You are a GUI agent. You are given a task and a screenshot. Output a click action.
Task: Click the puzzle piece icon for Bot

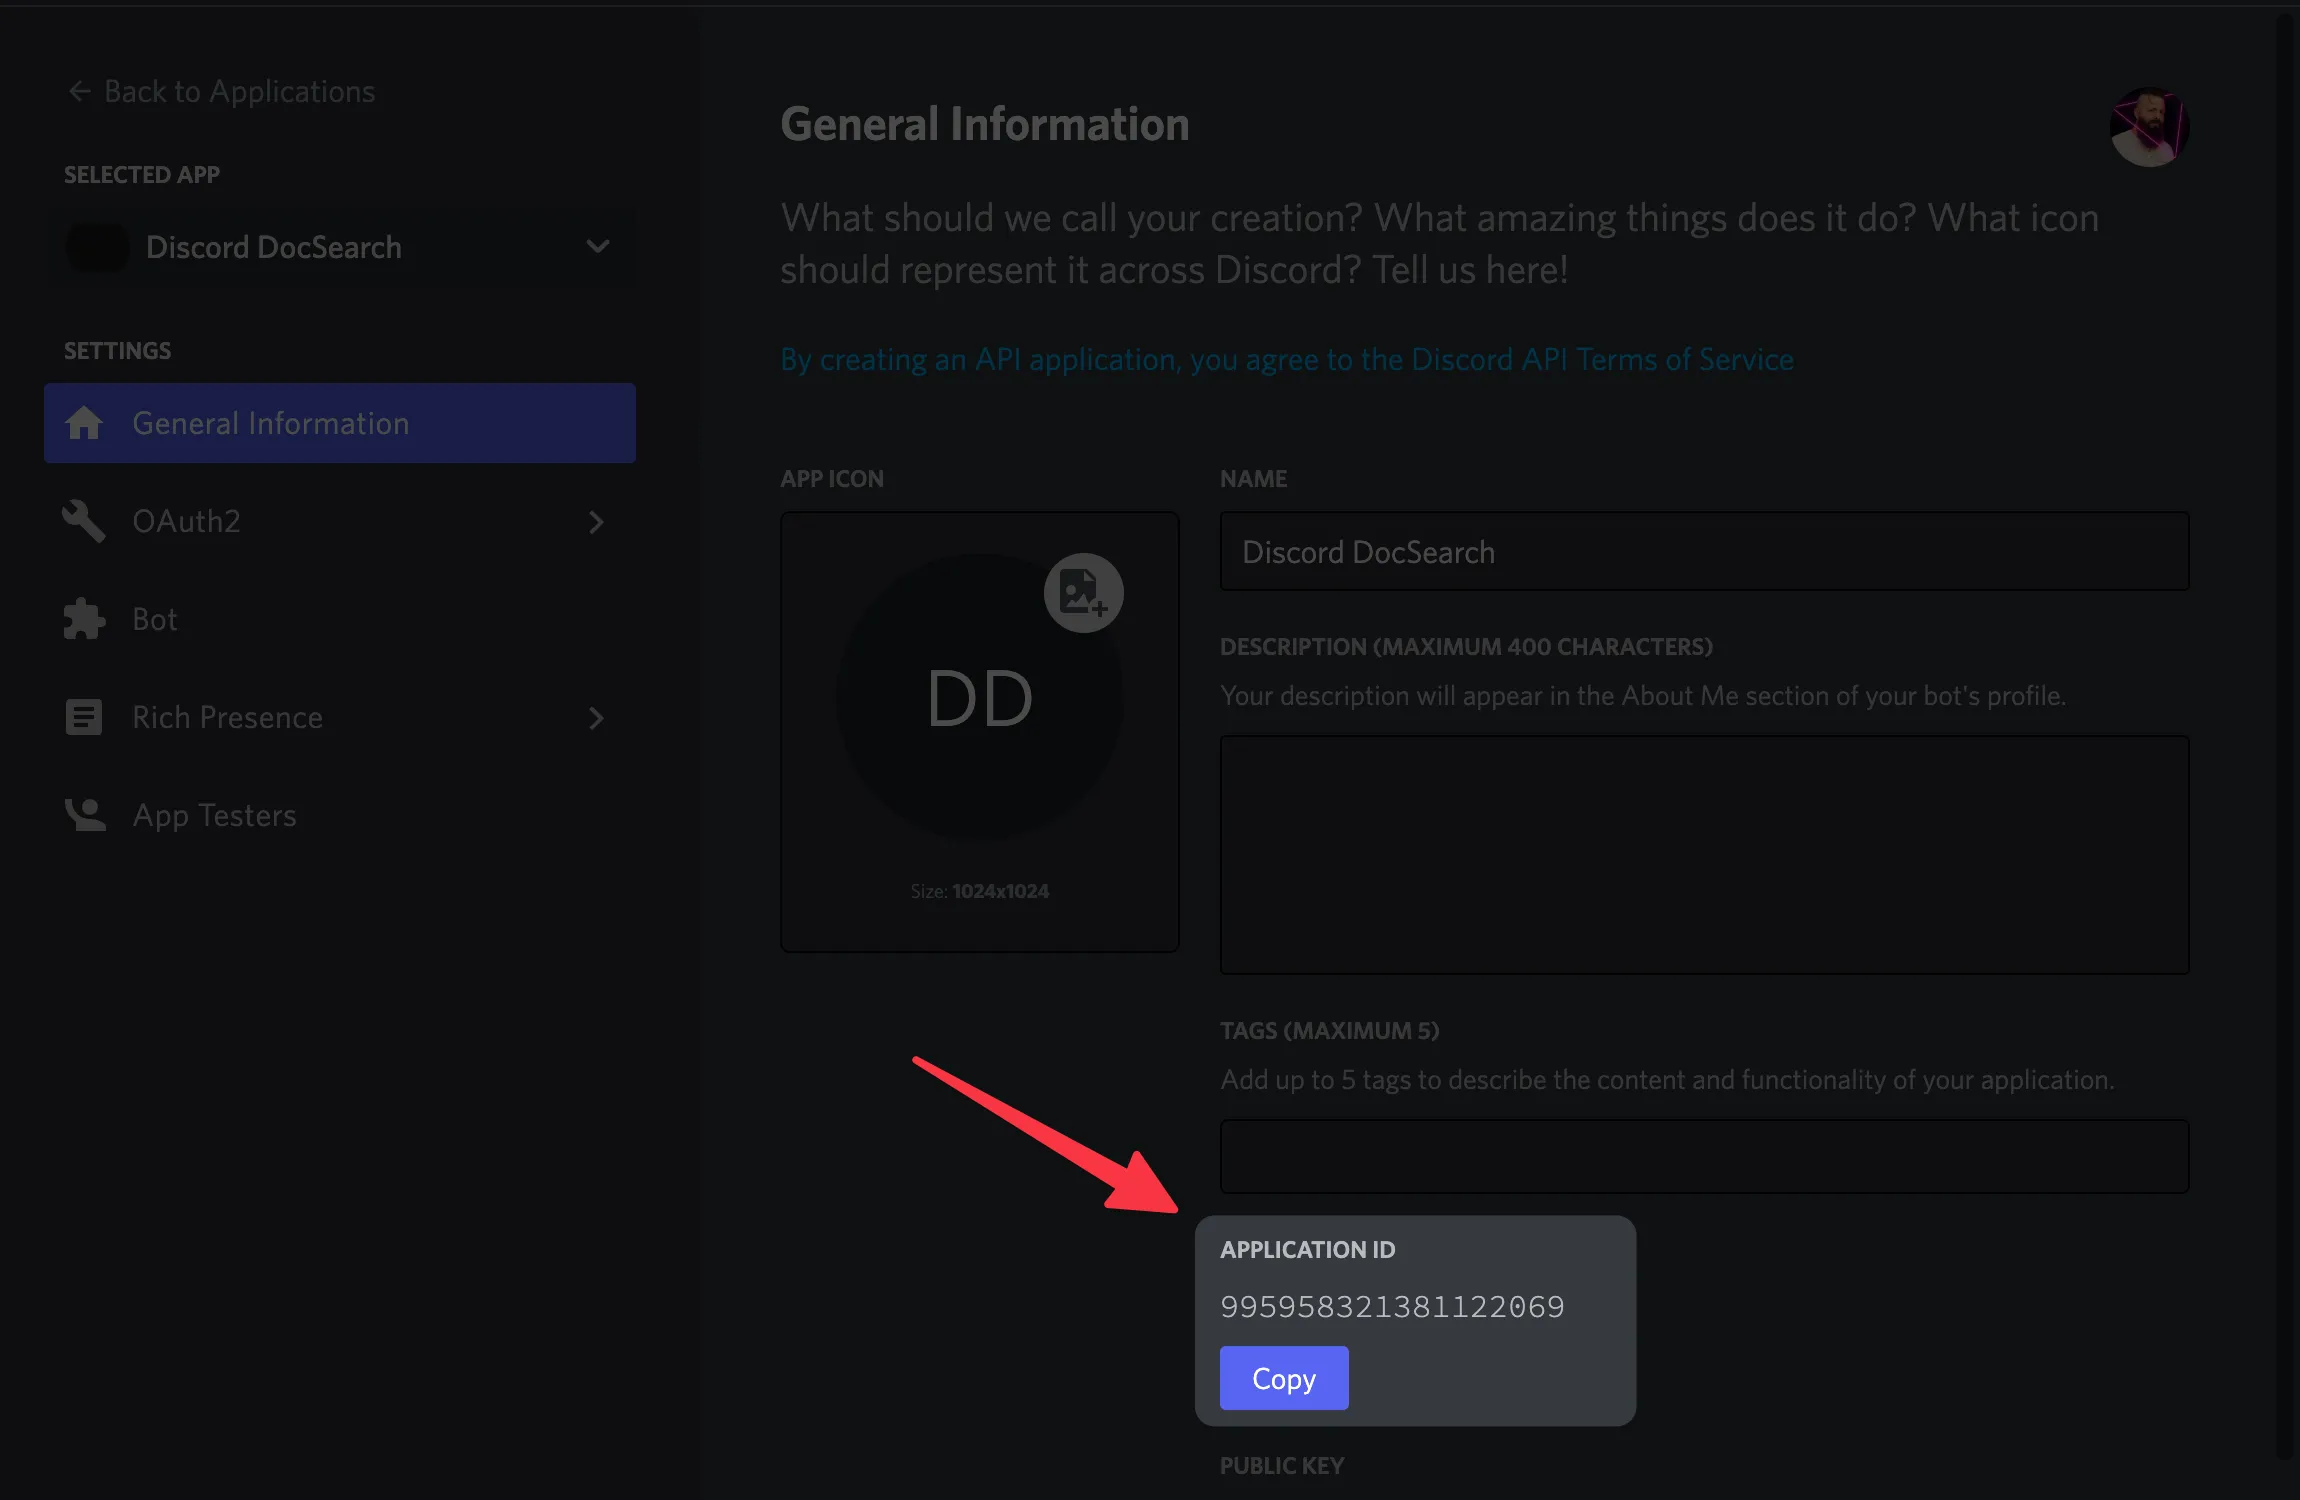tap(84, 619)
